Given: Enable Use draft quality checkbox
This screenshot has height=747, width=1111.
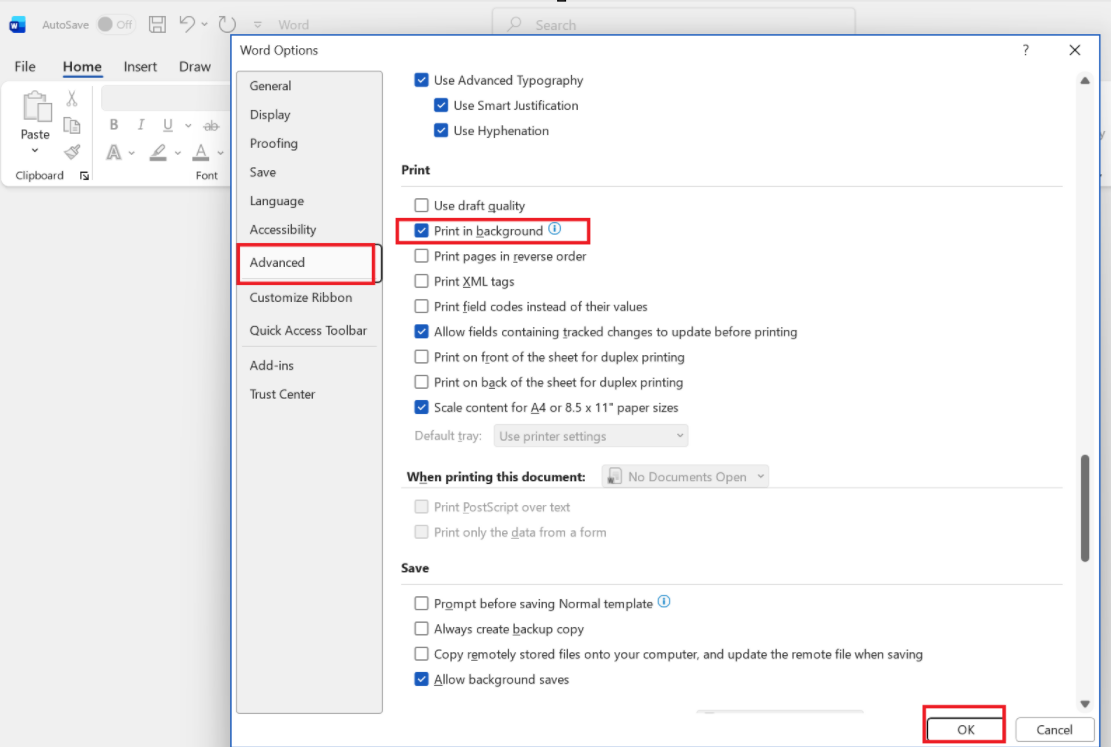Looking at the screenshot, I should click(x=422, y=206).
